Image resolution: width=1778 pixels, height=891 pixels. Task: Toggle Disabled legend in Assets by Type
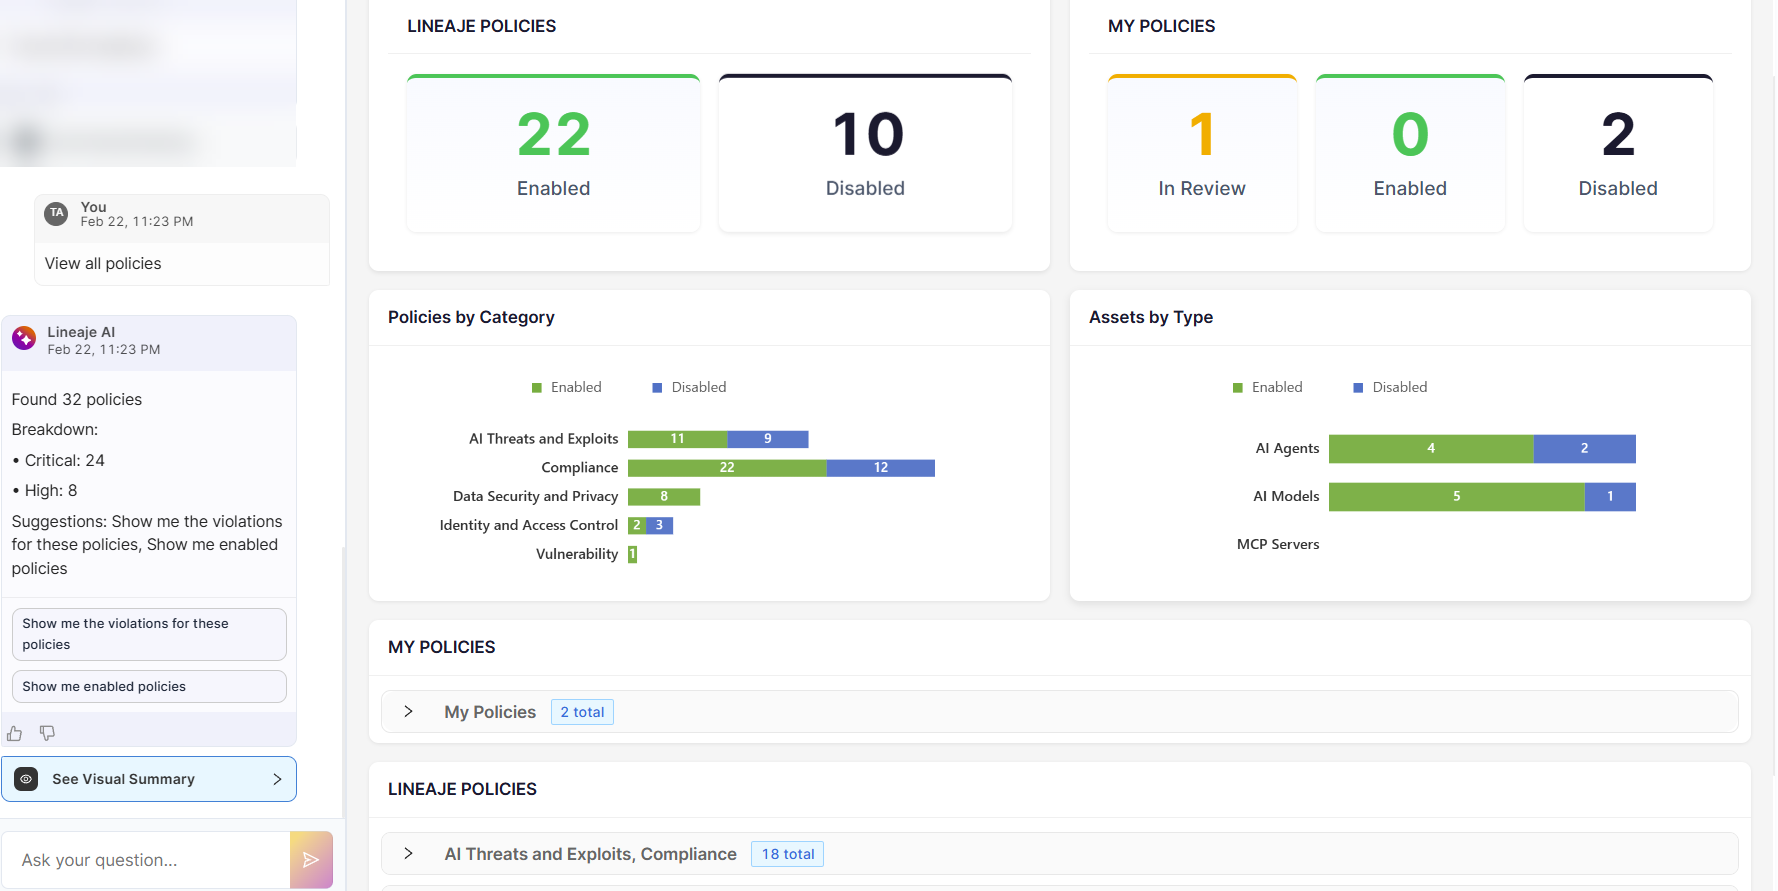pos(1390,387)
